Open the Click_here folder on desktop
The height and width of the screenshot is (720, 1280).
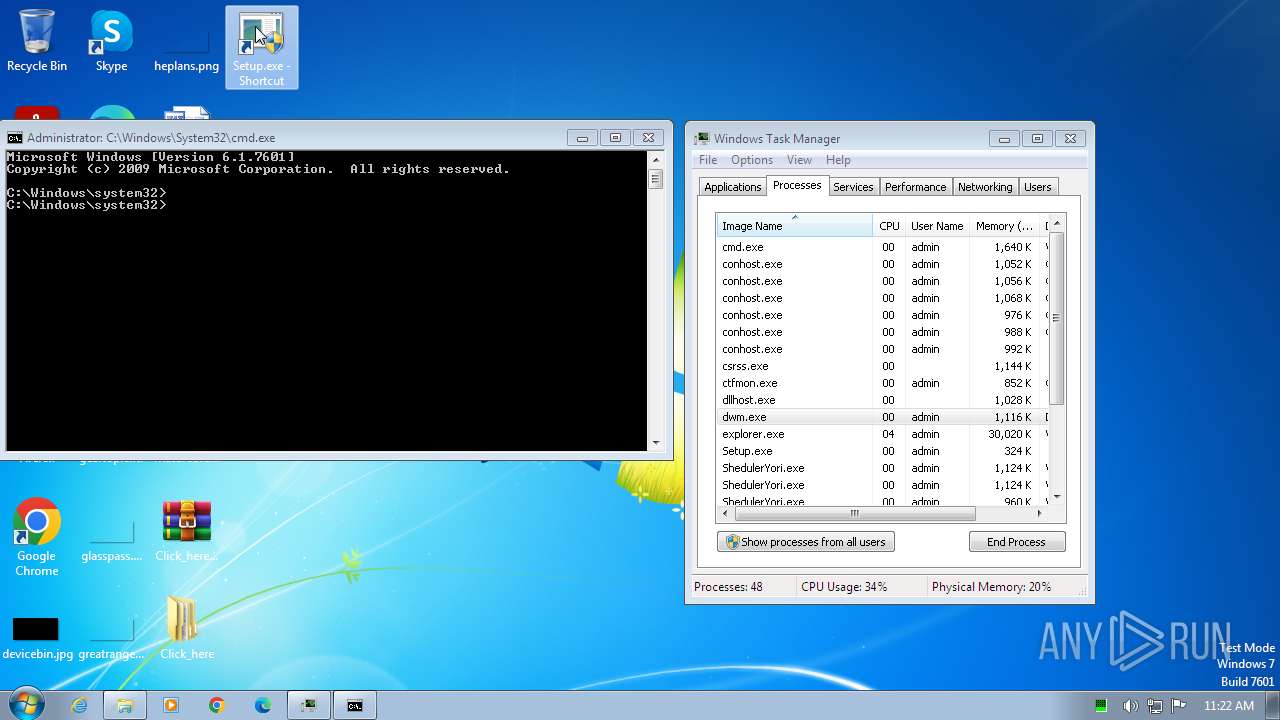186,628
